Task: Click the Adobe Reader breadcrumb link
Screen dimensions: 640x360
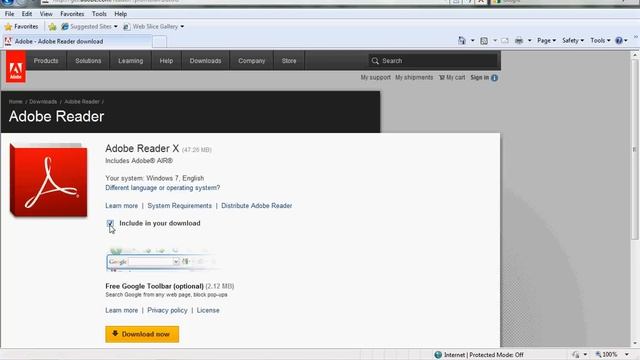Action: [x=82, y=102]
